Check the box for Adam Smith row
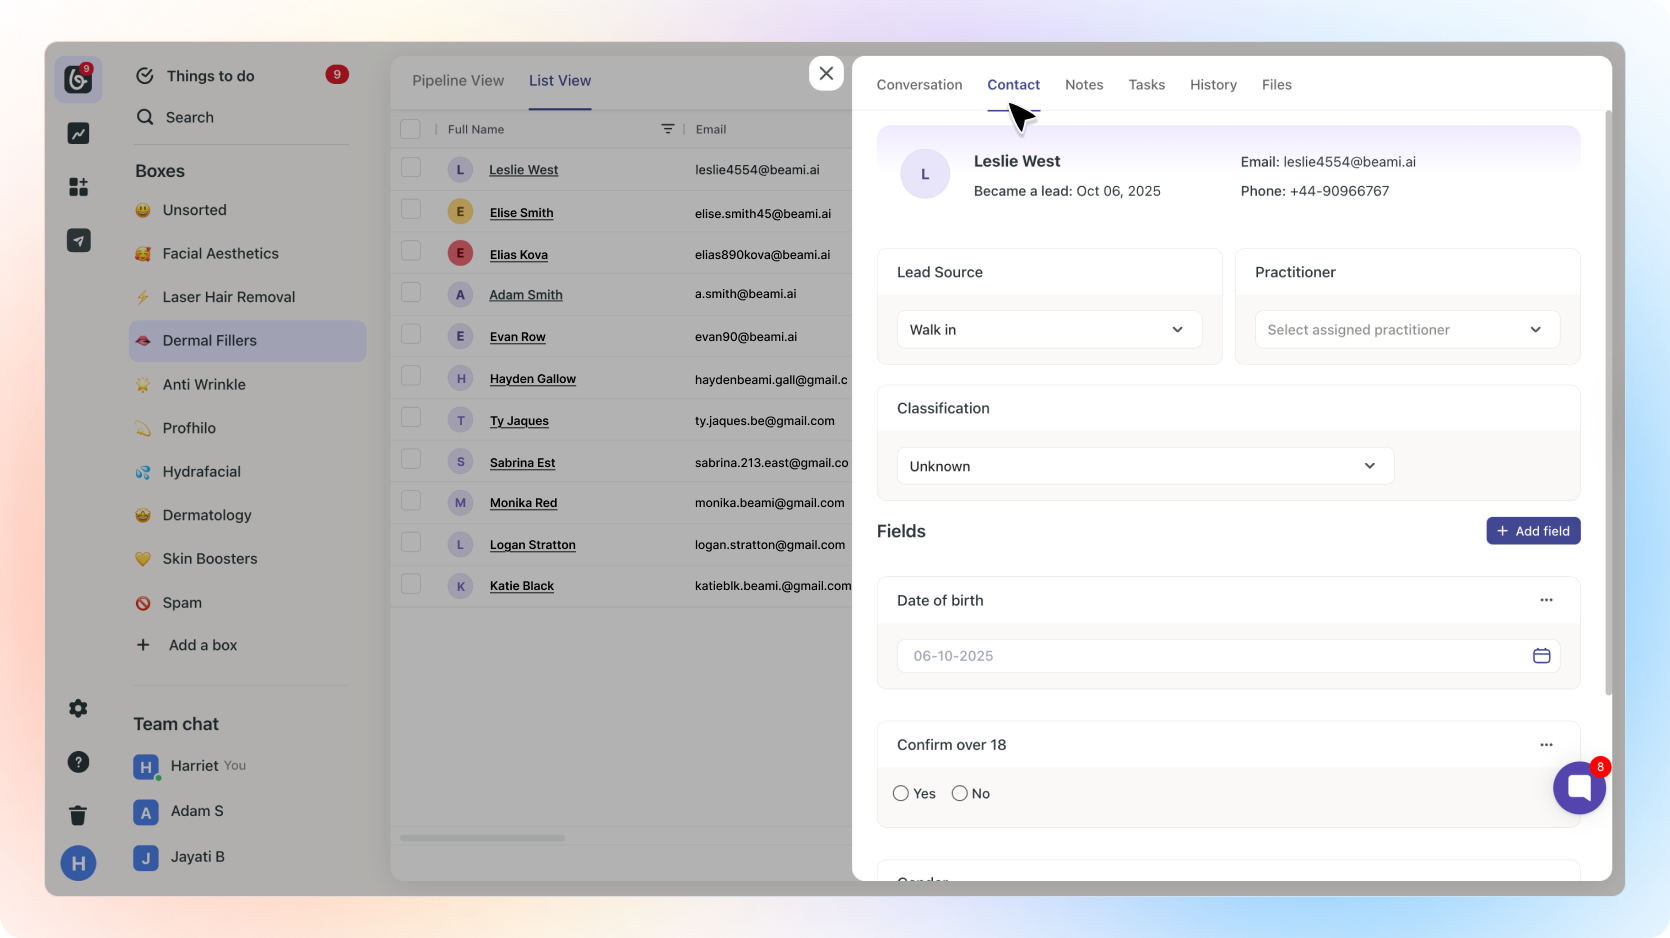The width and height of the screenshot is (1670, 938). click(411, 292)
